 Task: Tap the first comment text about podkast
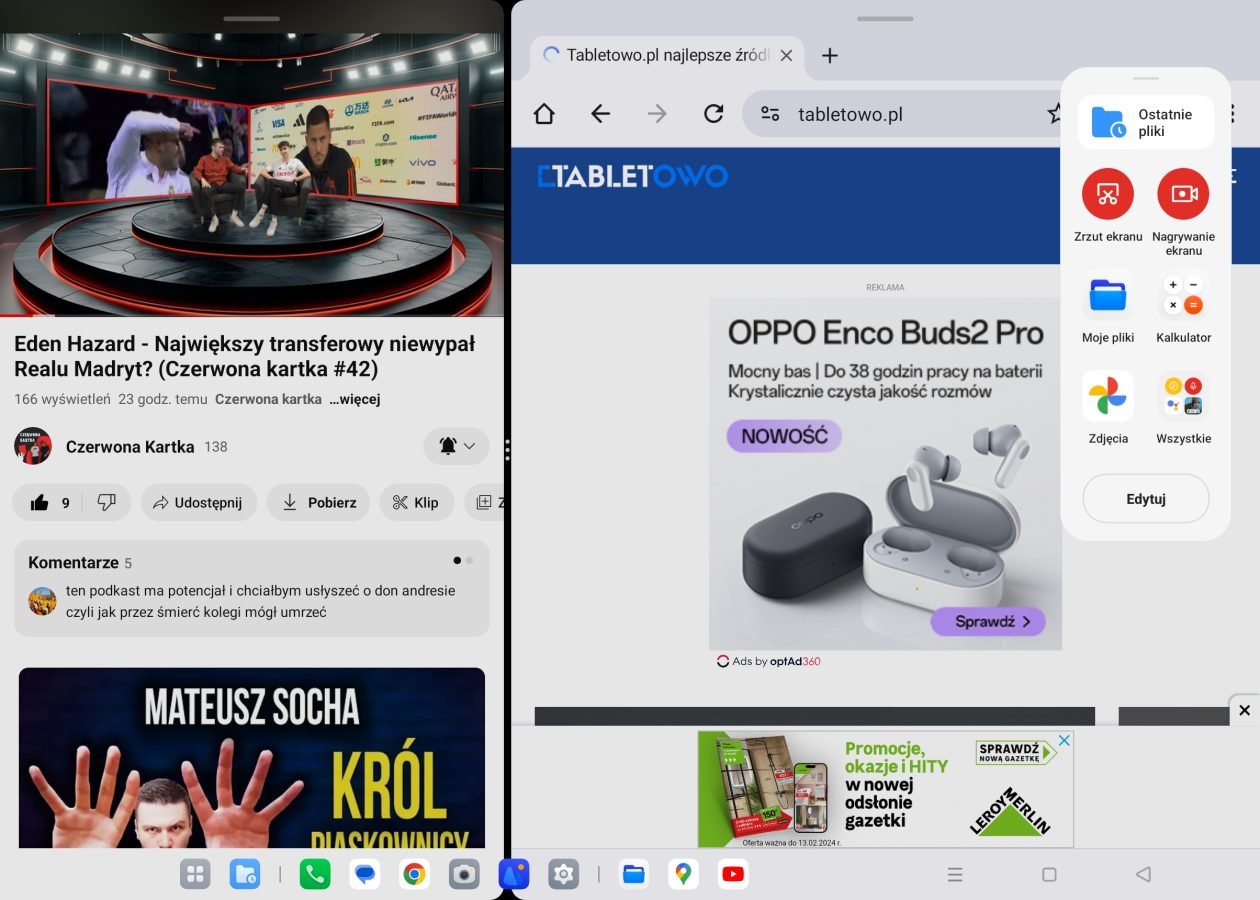pos(260,601)
